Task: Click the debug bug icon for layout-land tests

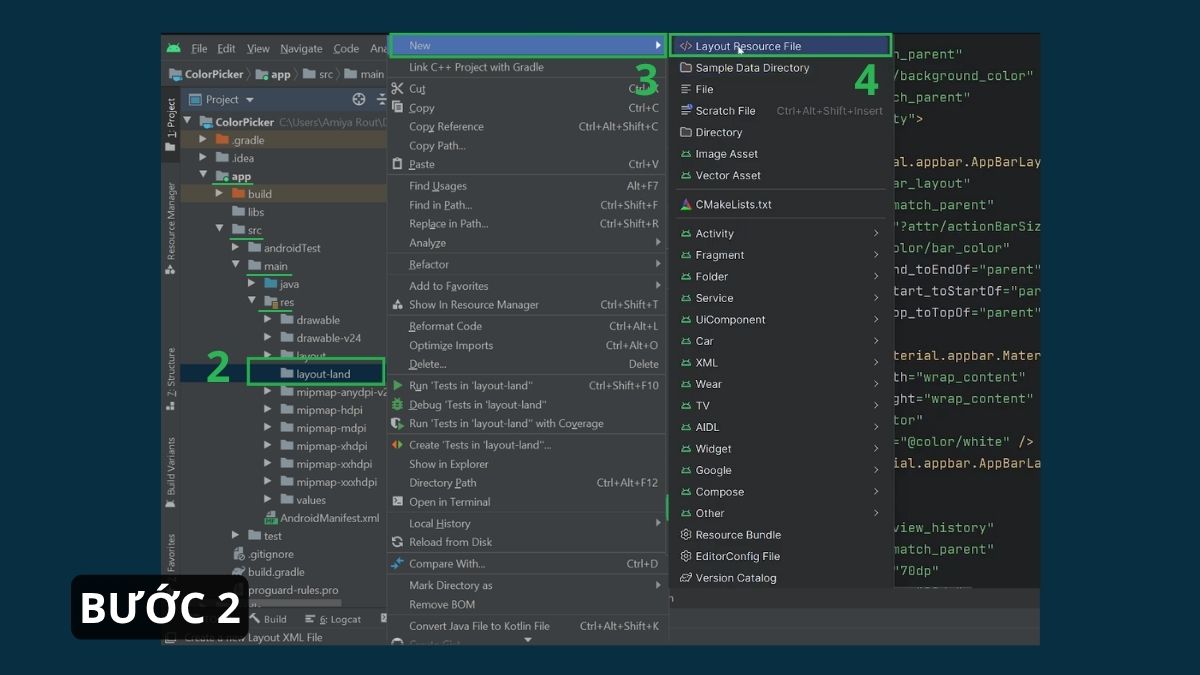Action: tap(398, 404)
